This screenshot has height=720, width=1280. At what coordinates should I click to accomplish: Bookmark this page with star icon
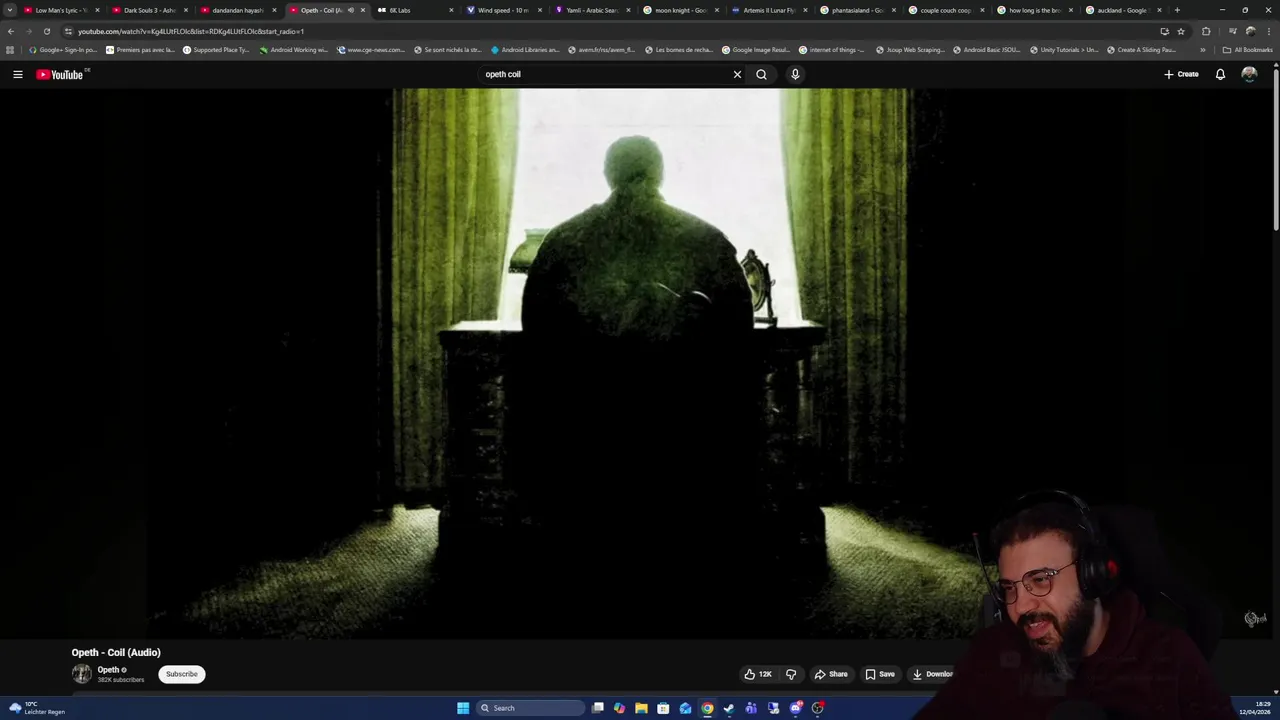[1181, 31]
